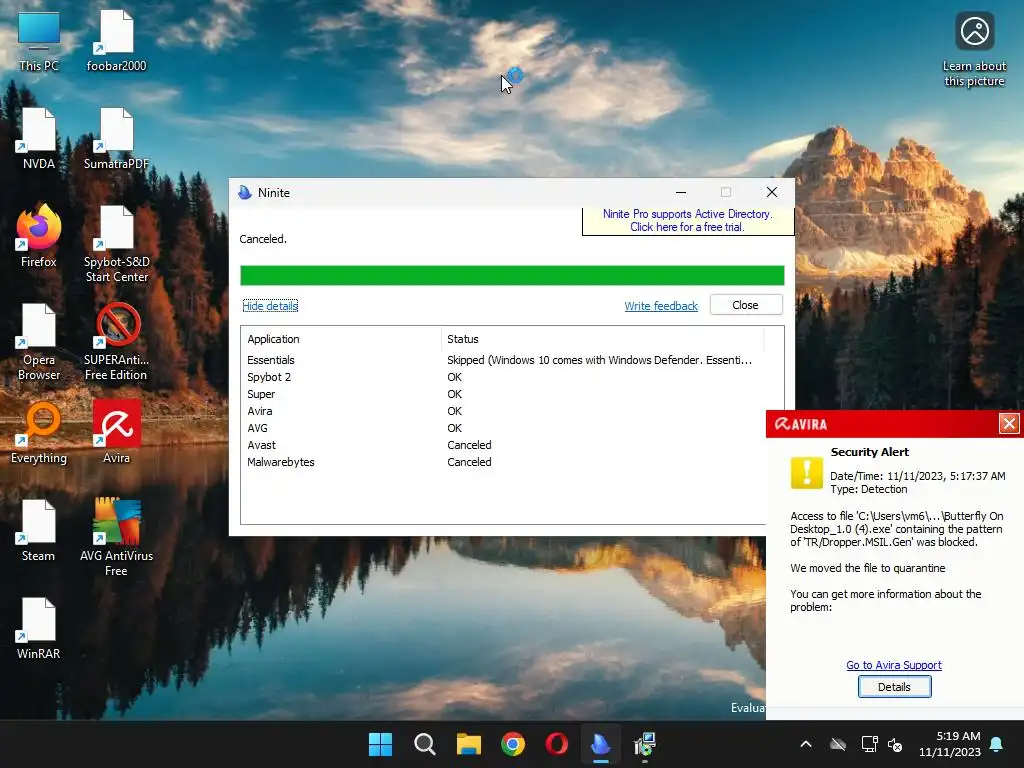Close the Avira Security Alert popup
The height and width of the screenshot is (768, 1024).
[1009, 423]
